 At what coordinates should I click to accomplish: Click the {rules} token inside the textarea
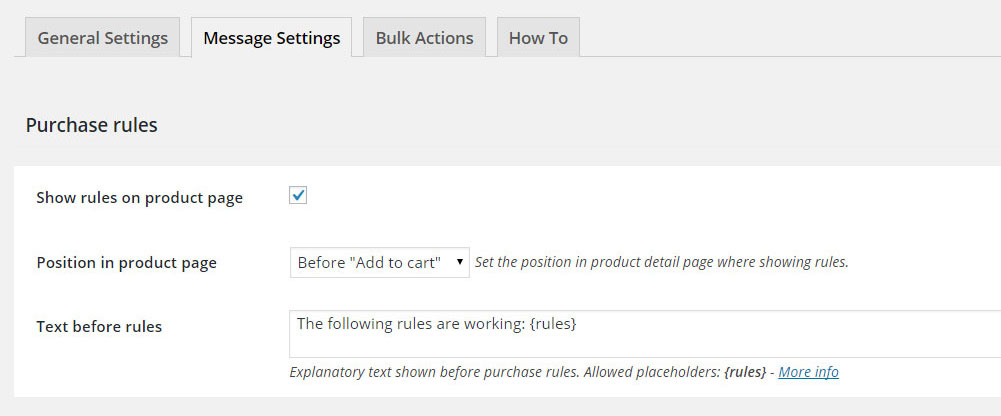click(x=553, y=324)
